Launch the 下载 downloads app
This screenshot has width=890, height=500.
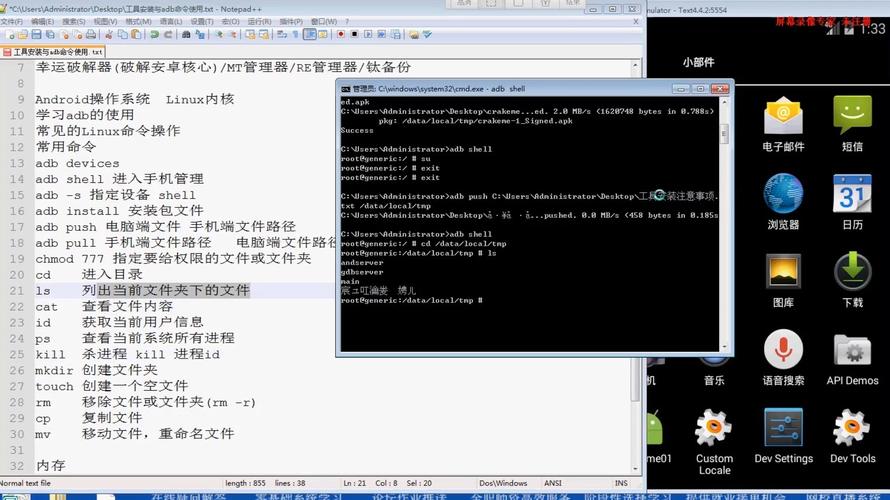(852, 276)
